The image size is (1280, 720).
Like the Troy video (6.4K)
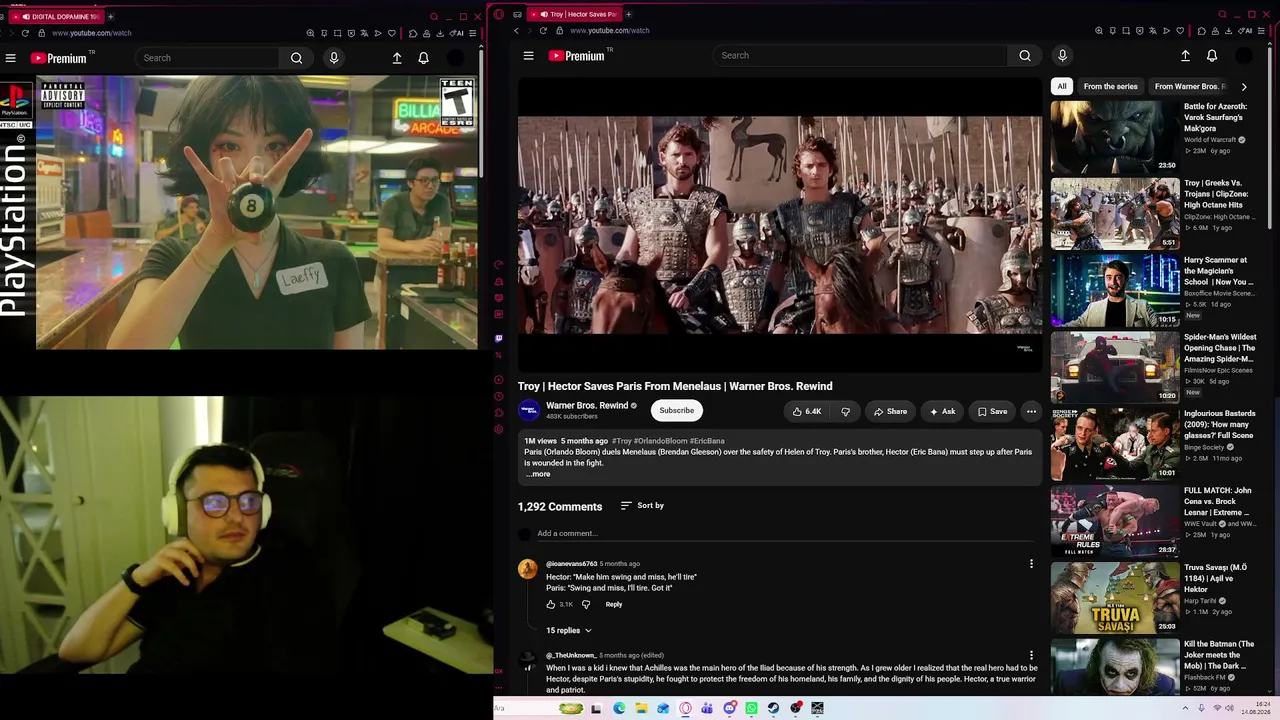[807, 411]
